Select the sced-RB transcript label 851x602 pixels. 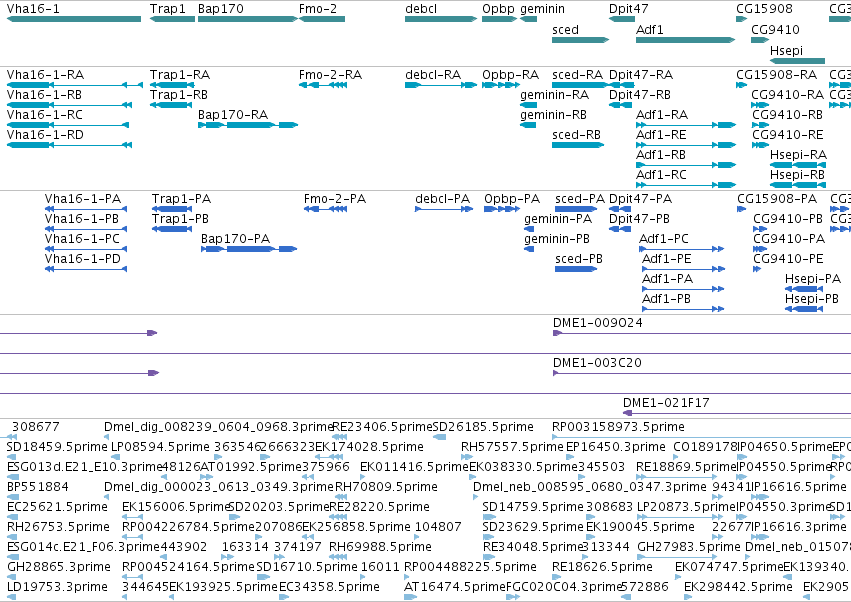tap(576, 135)
